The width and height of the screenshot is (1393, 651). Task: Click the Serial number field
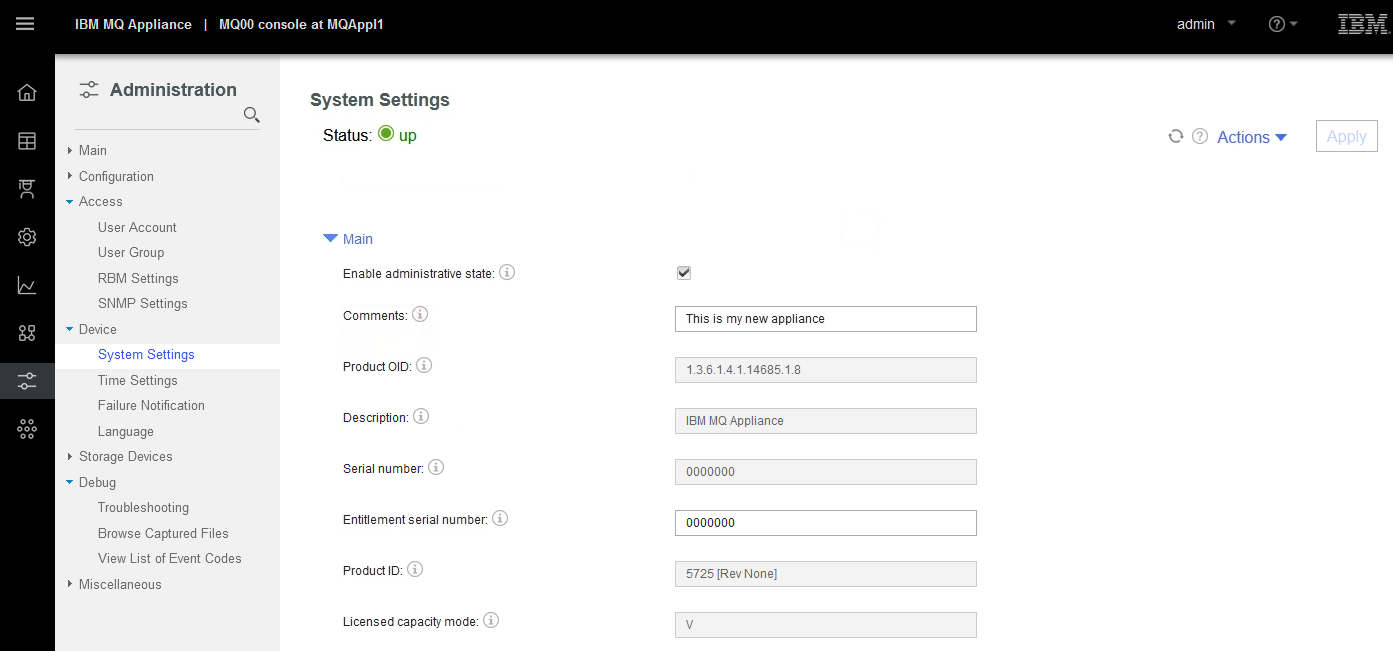click(826, 472)
